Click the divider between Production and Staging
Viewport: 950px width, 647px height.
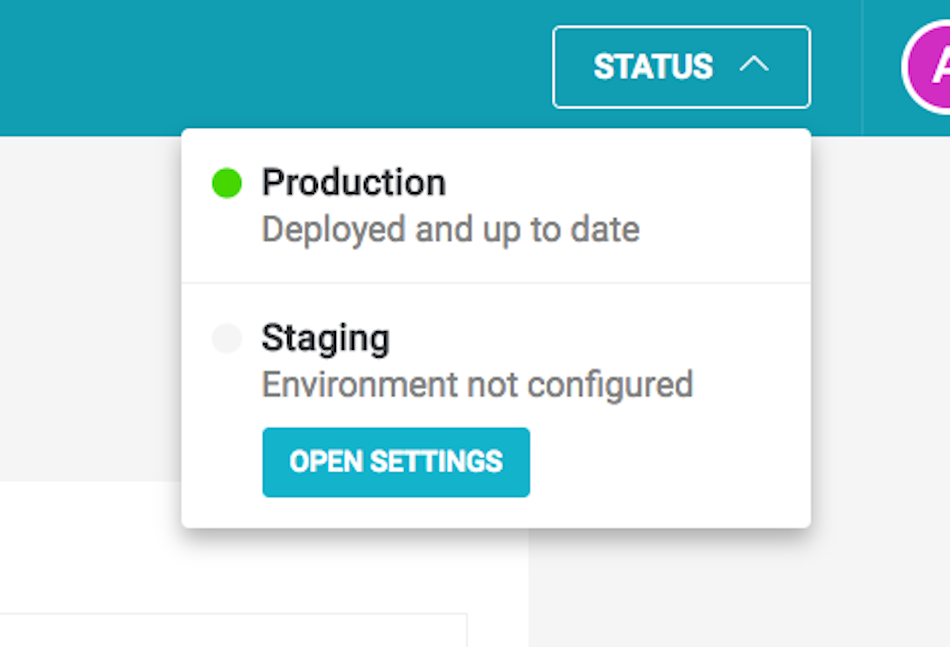(496, 283)
